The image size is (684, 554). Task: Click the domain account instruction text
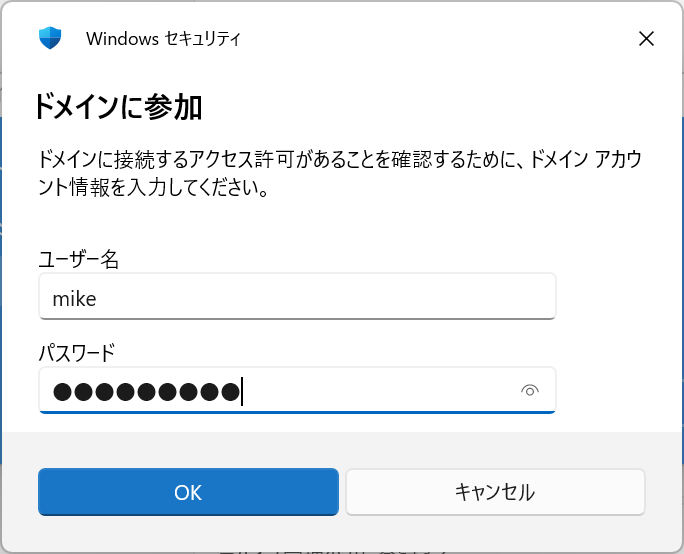pyautogui.click(x=340, y=173)
